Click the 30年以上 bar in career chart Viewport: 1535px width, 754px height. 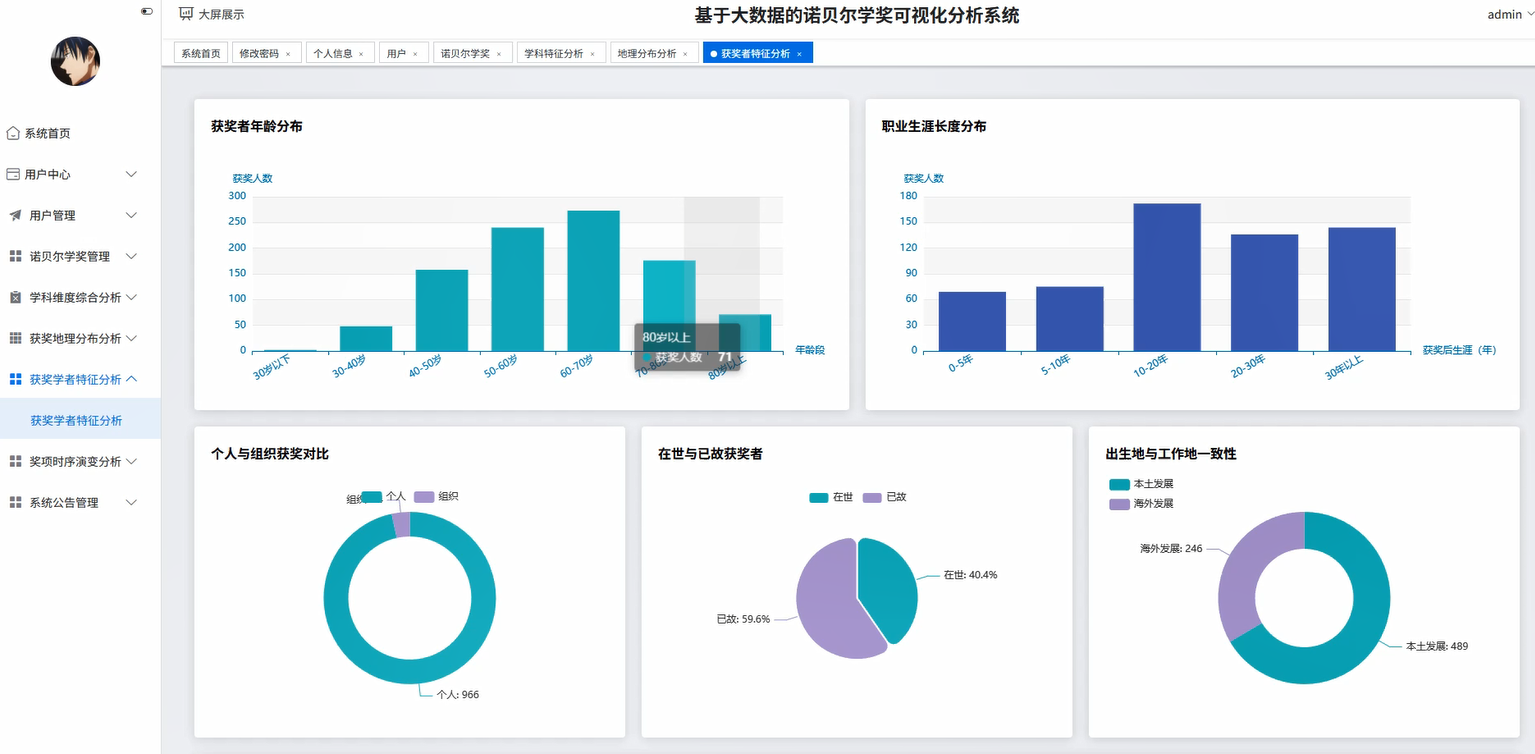(x=1362, y=289)
